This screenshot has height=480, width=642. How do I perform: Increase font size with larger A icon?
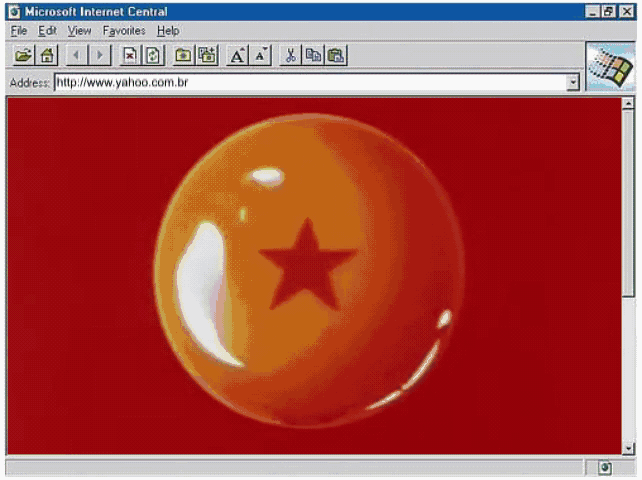click(237, 55)
